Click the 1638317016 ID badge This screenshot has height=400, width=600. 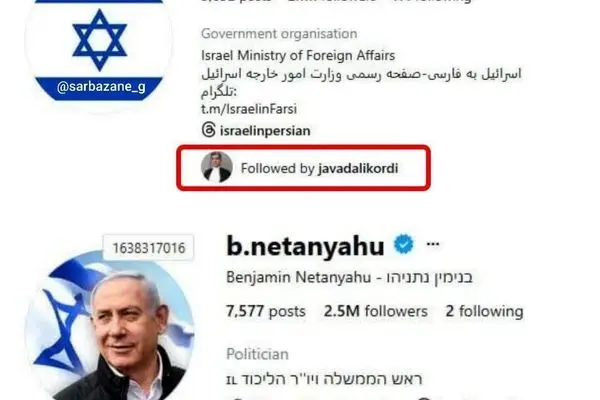pyautogui.click(x=148, y=248)
